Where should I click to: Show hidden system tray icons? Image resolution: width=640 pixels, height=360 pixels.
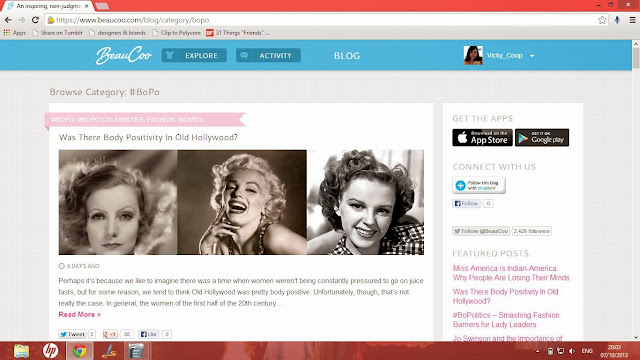(x=537, y=351)
